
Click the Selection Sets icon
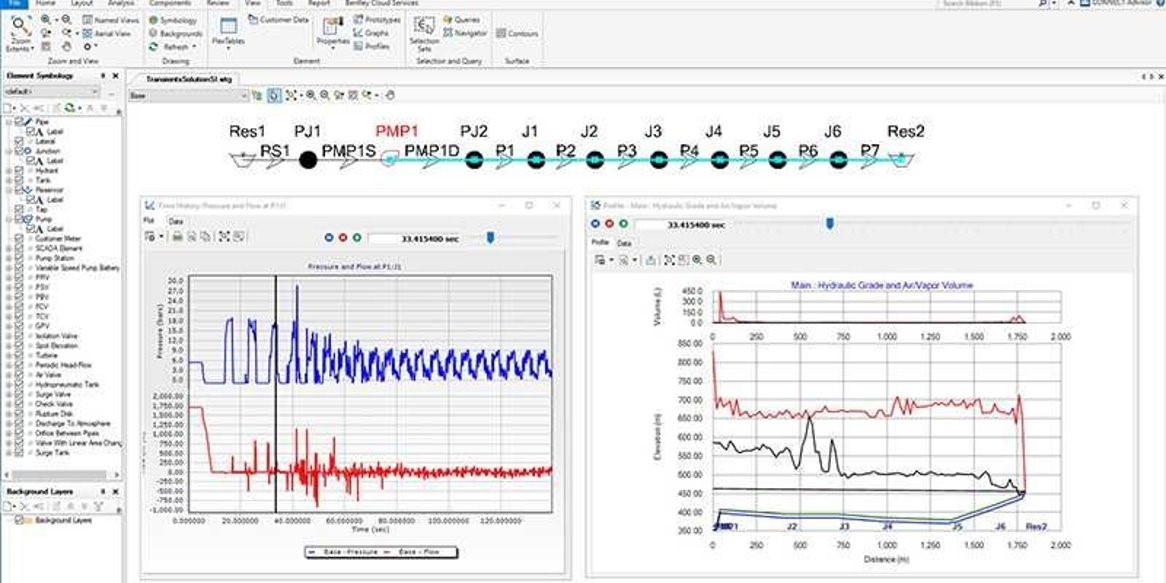point(424,28)
